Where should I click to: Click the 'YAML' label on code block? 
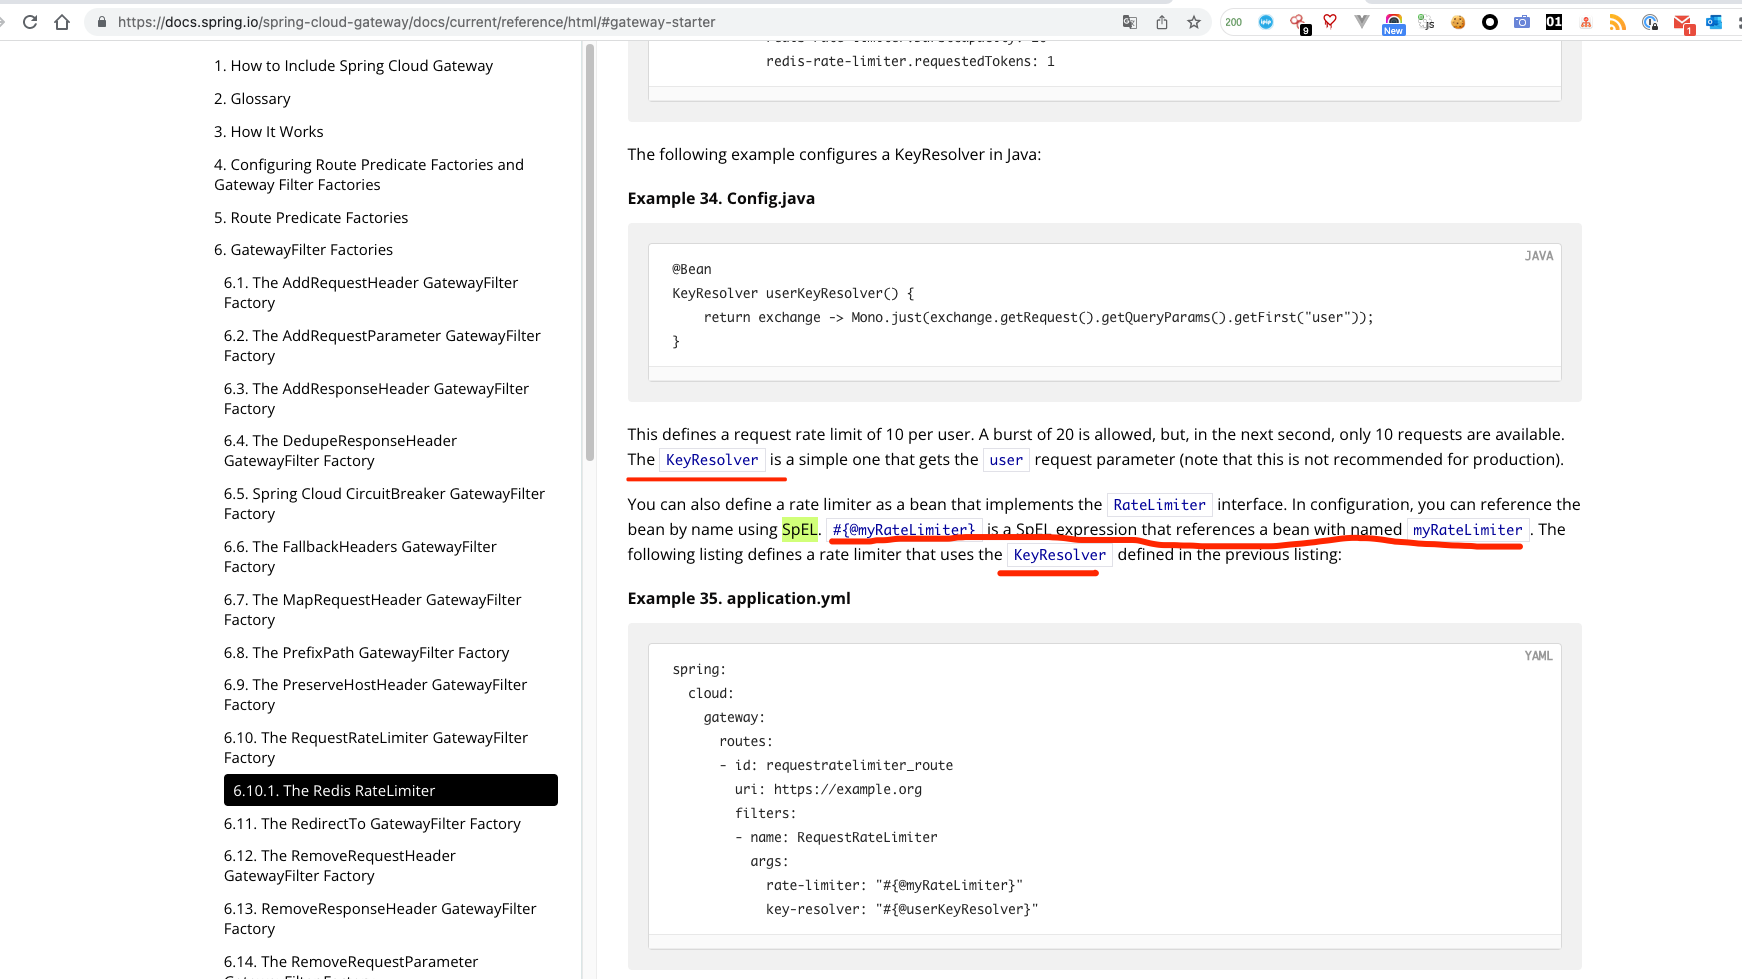1539,656
